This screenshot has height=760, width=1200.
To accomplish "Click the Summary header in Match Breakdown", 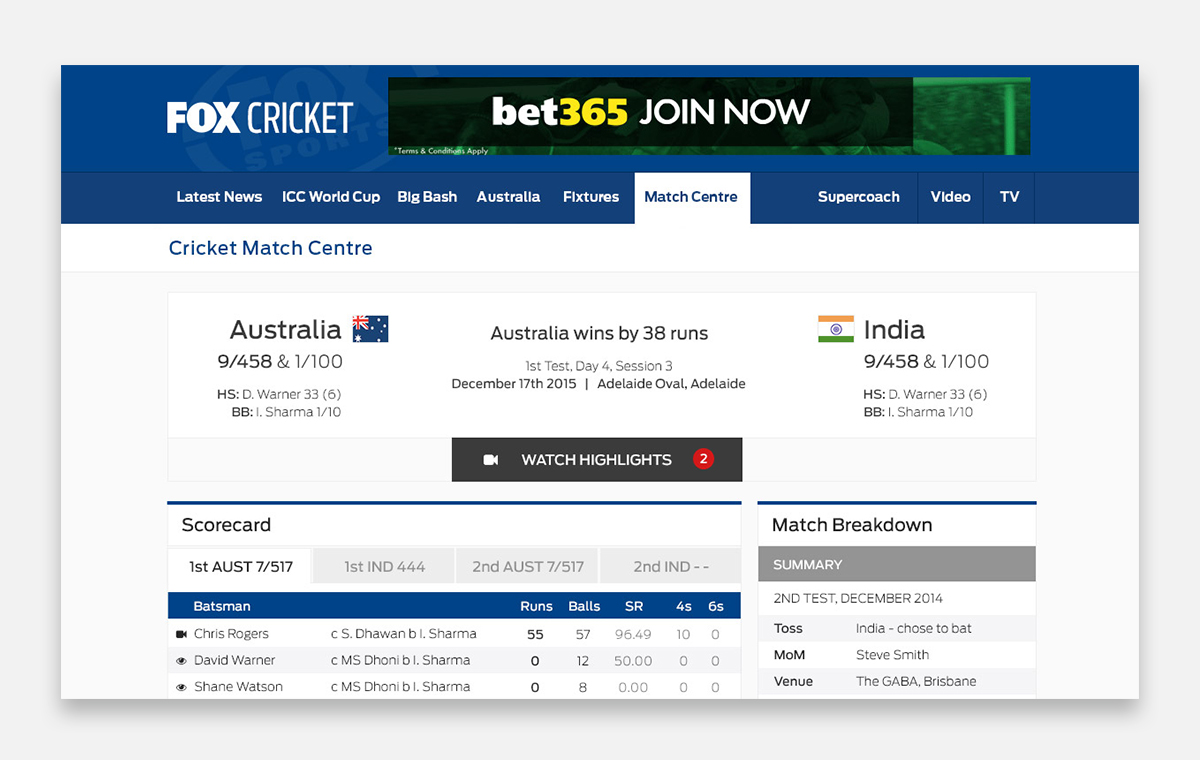I will (897, 564).
